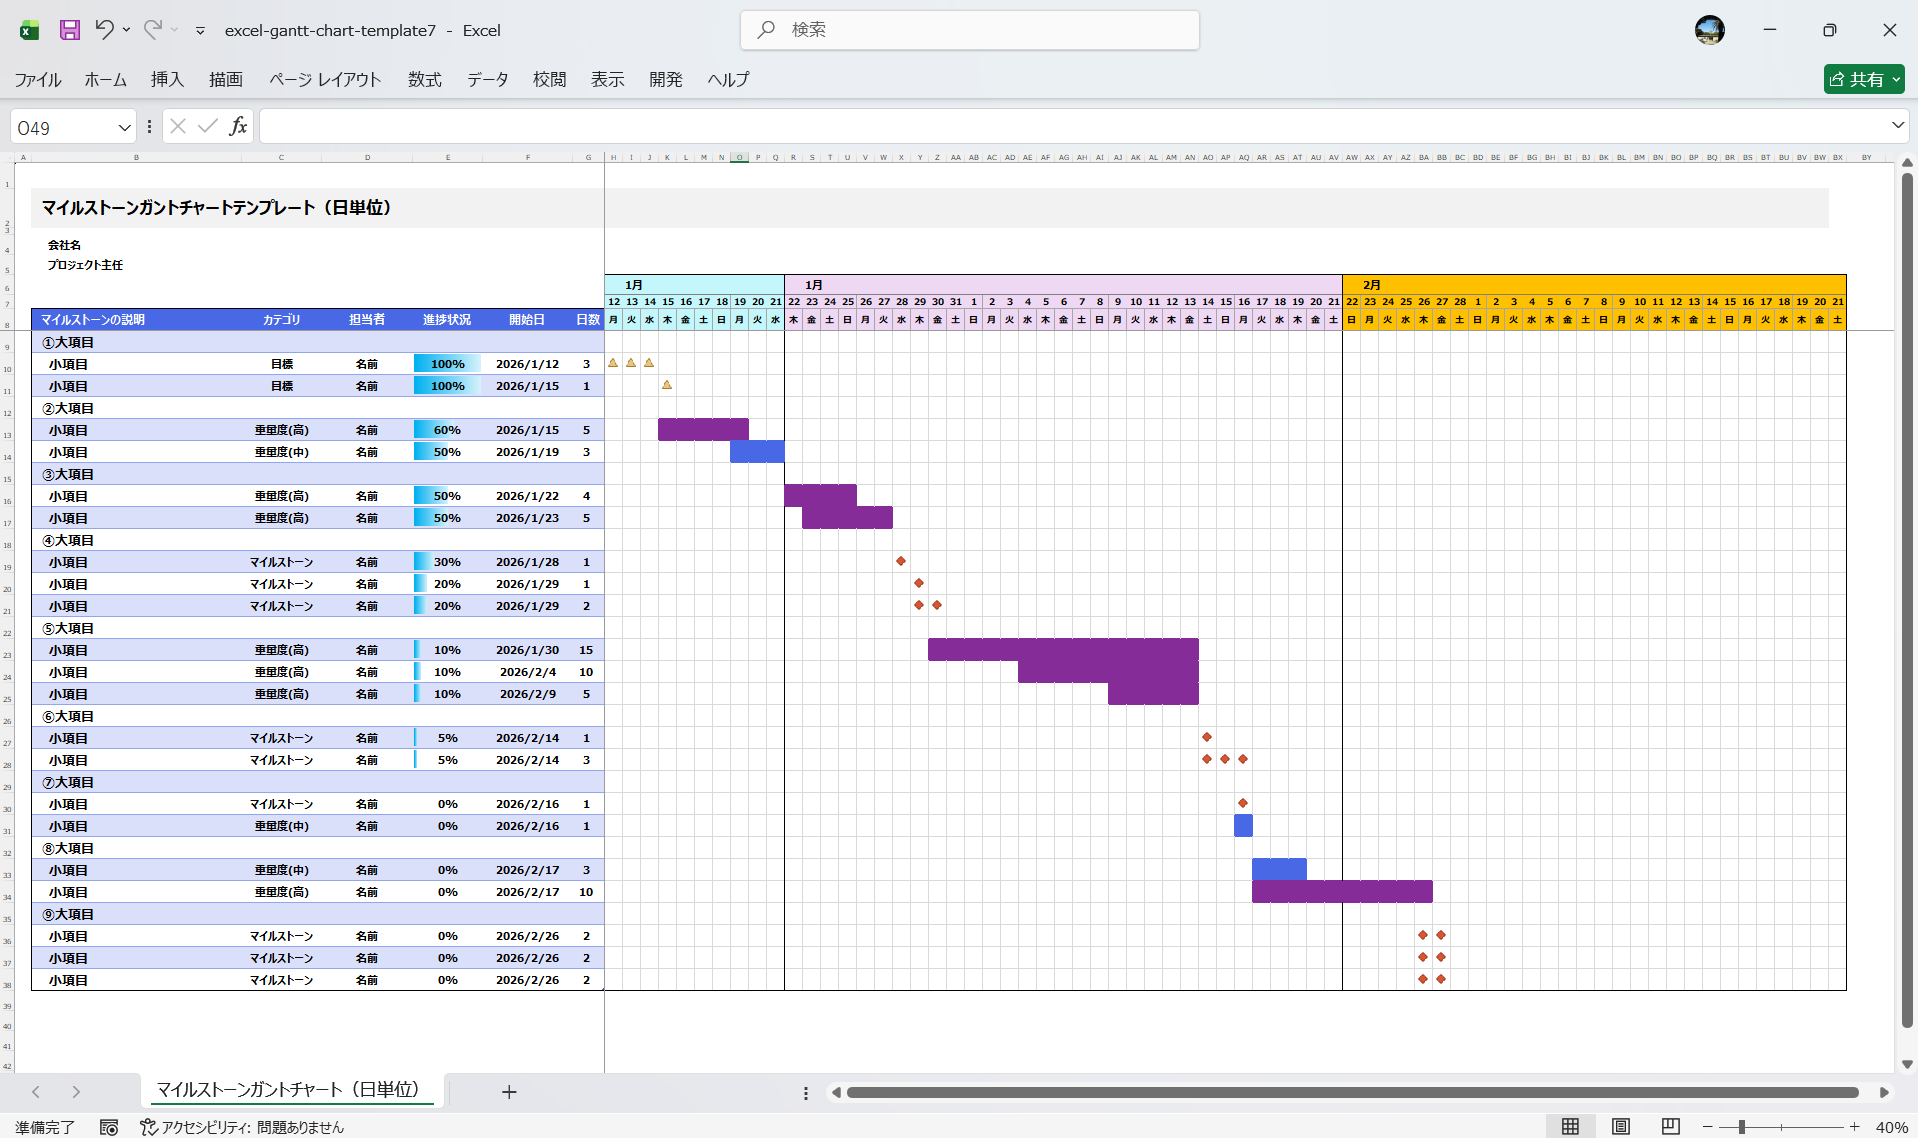Select the マイルストーンガントチャート sheet tab

[x=288, y=1090]
